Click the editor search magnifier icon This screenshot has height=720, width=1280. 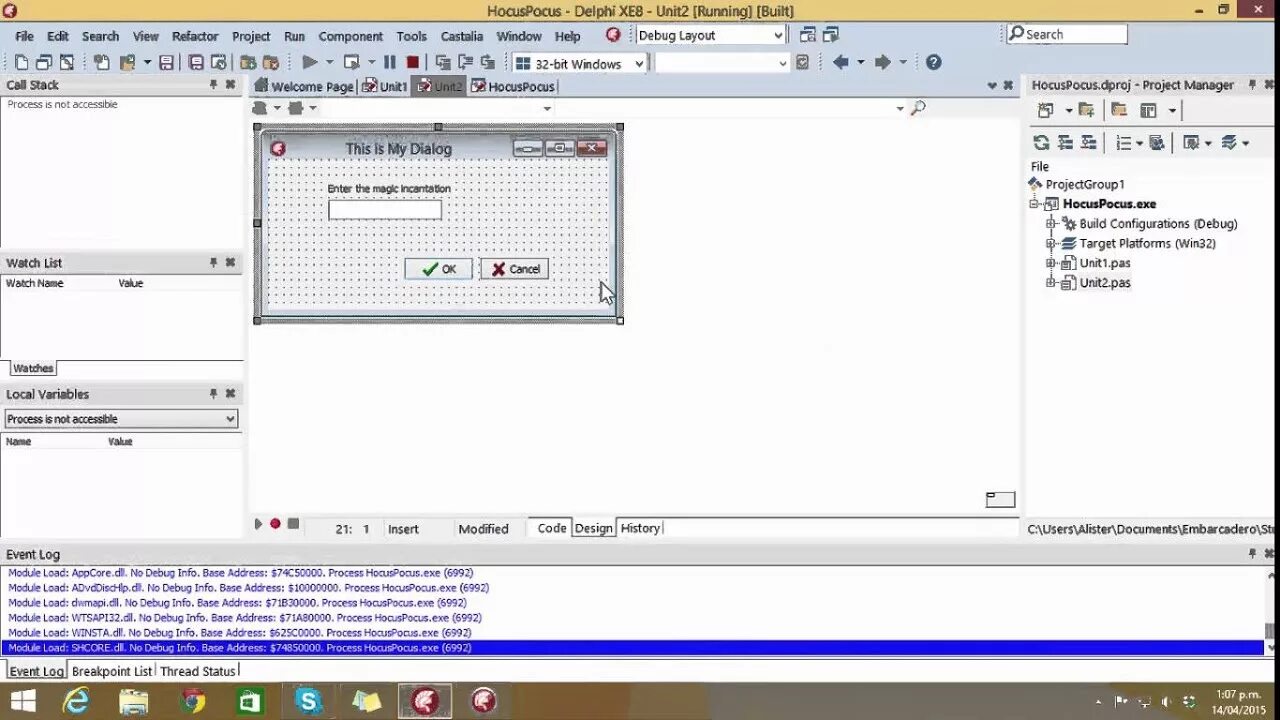[918, 108]
